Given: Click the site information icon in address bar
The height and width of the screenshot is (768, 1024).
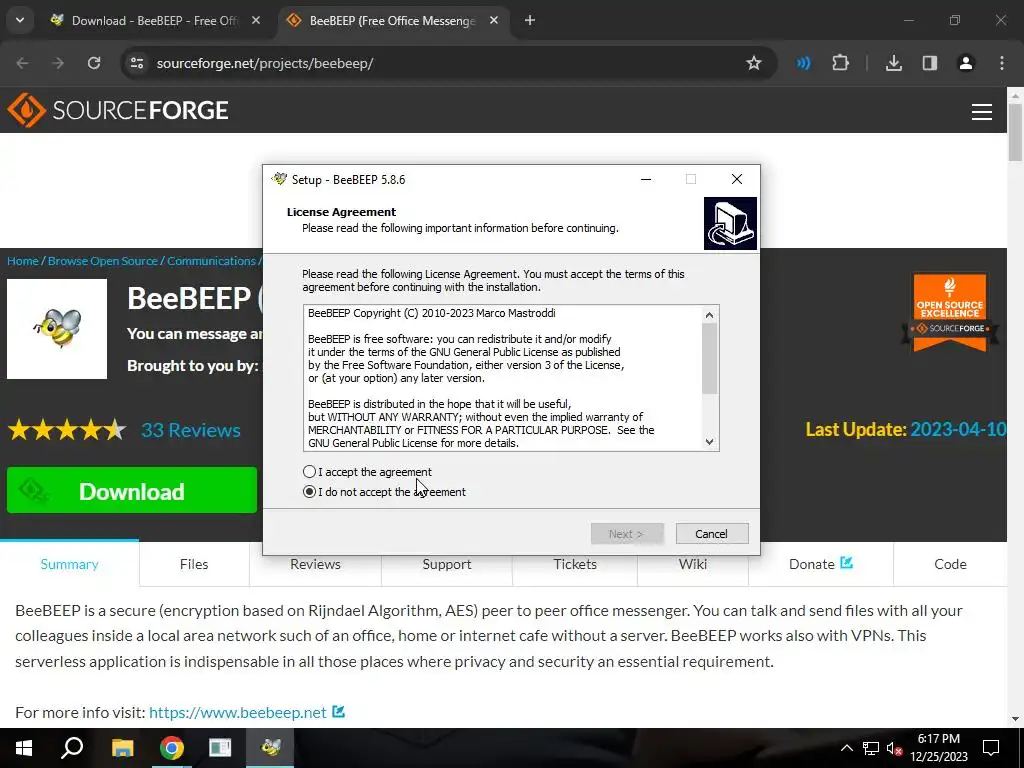Looking at the screenshot, I should tap(137, 63).
